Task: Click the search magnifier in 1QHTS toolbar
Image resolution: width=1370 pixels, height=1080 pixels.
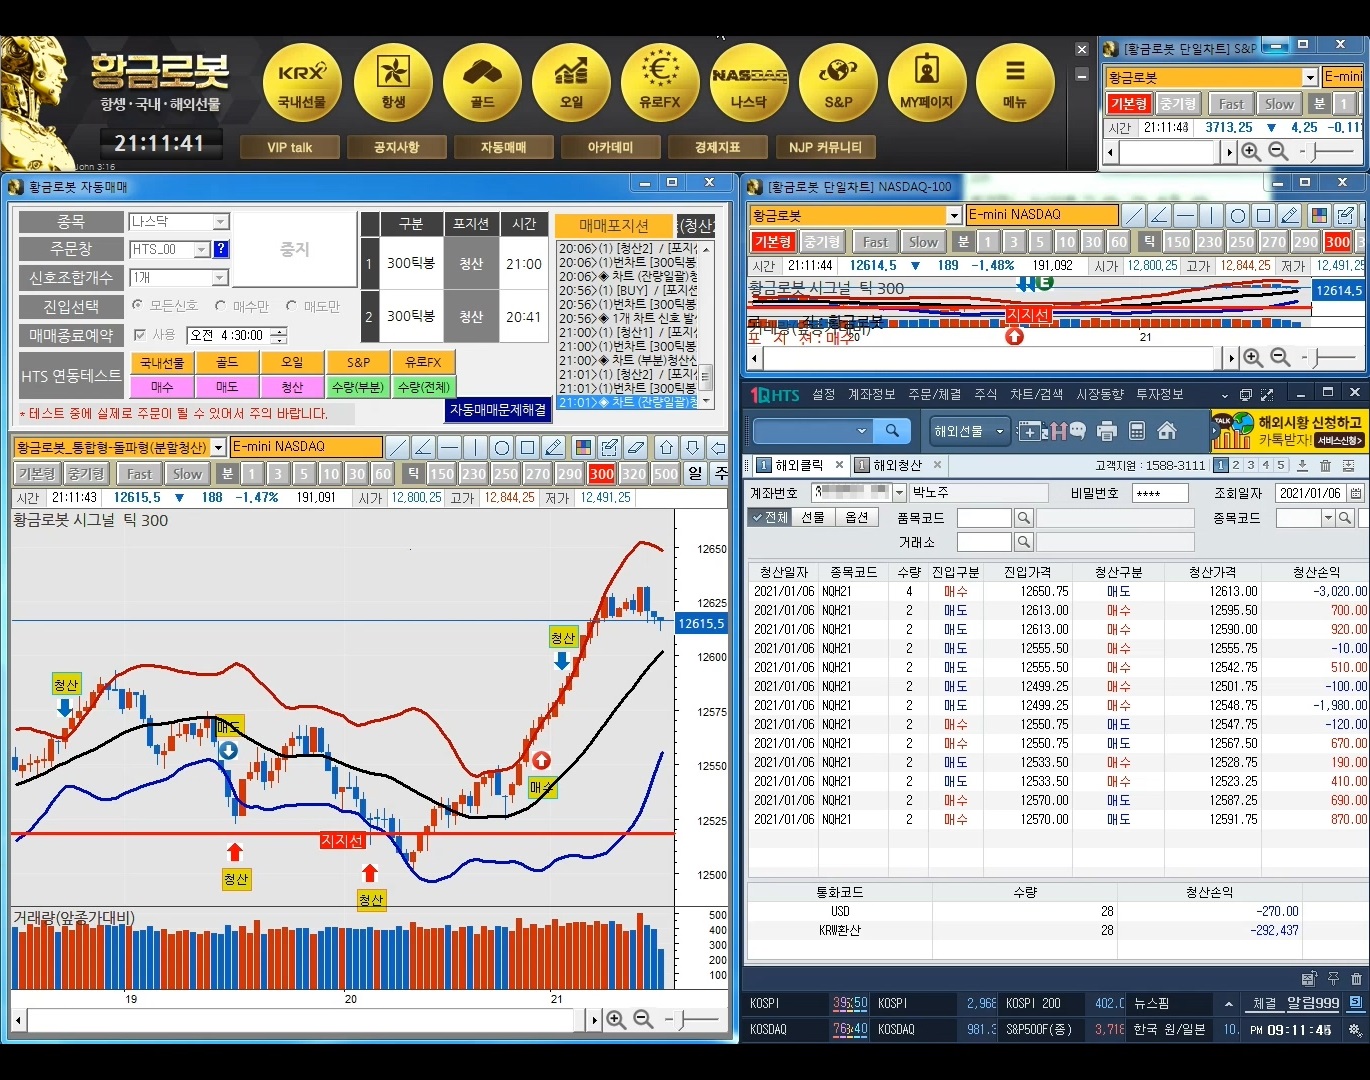Action: [891, 431]
